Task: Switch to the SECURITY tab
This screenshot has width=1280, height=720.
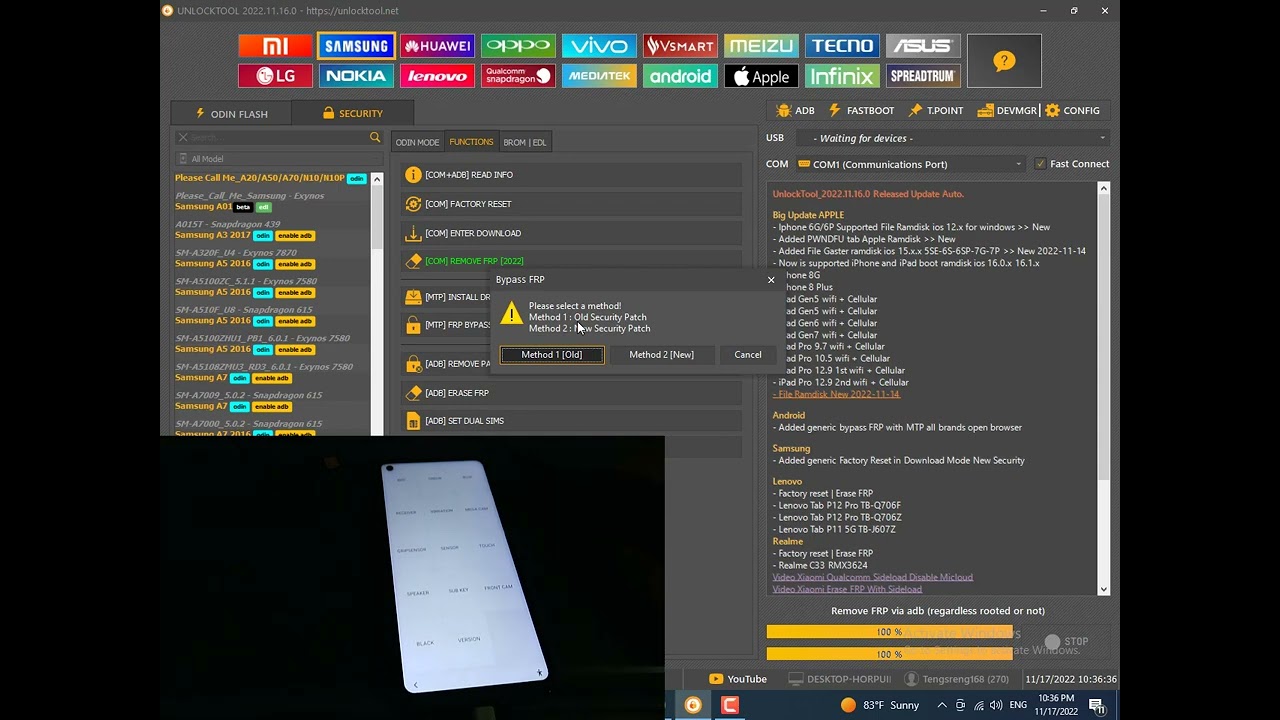Action: click(x=352, y=114)
